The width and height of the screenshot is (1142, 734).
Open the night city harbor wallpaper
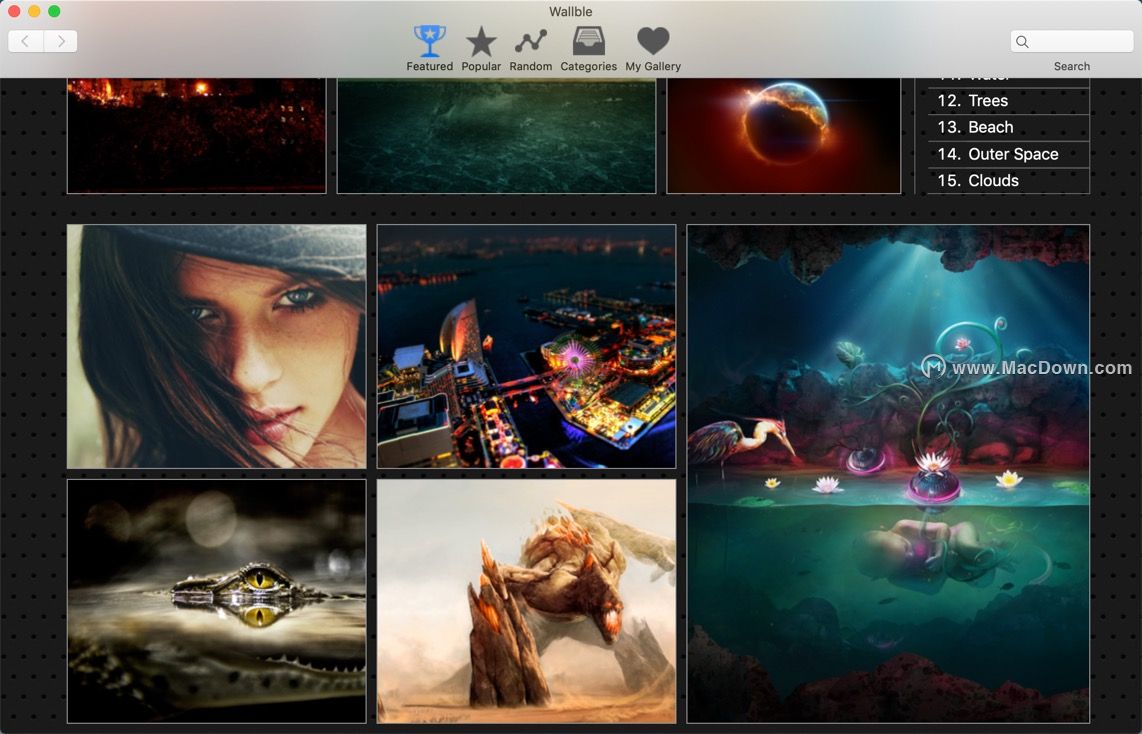pyautogui.click(x=526, y=346)
